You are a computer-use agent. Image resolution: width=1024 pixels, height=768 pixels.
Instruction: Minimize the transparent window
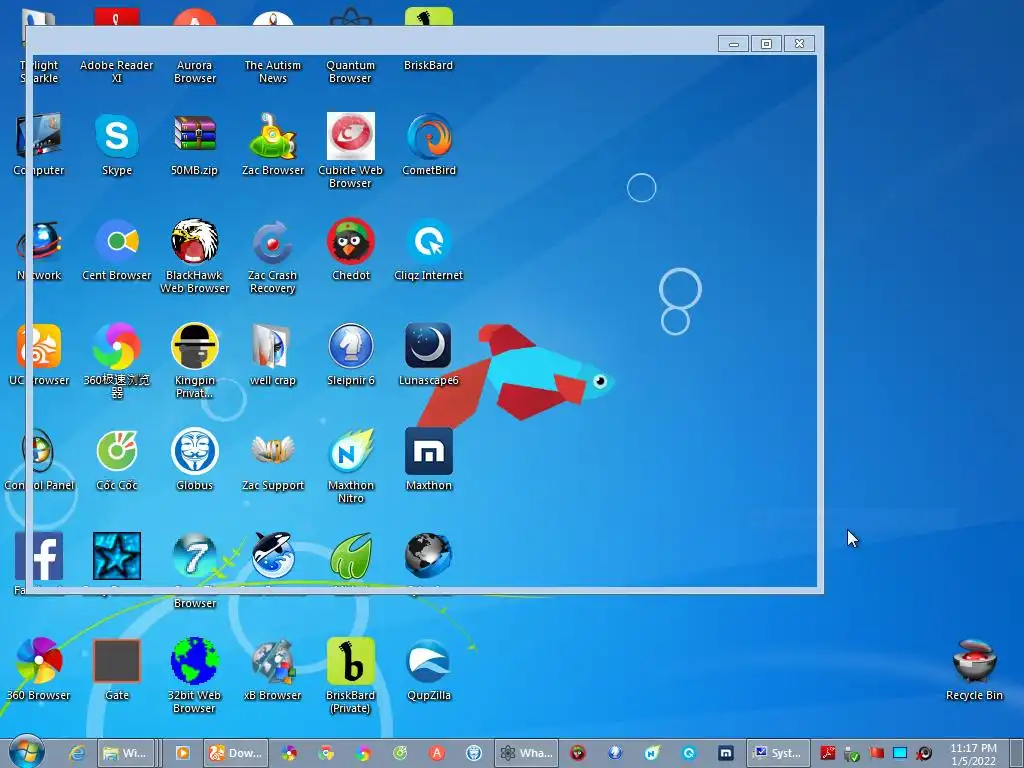pyautogui.click(x=733, y=44)
